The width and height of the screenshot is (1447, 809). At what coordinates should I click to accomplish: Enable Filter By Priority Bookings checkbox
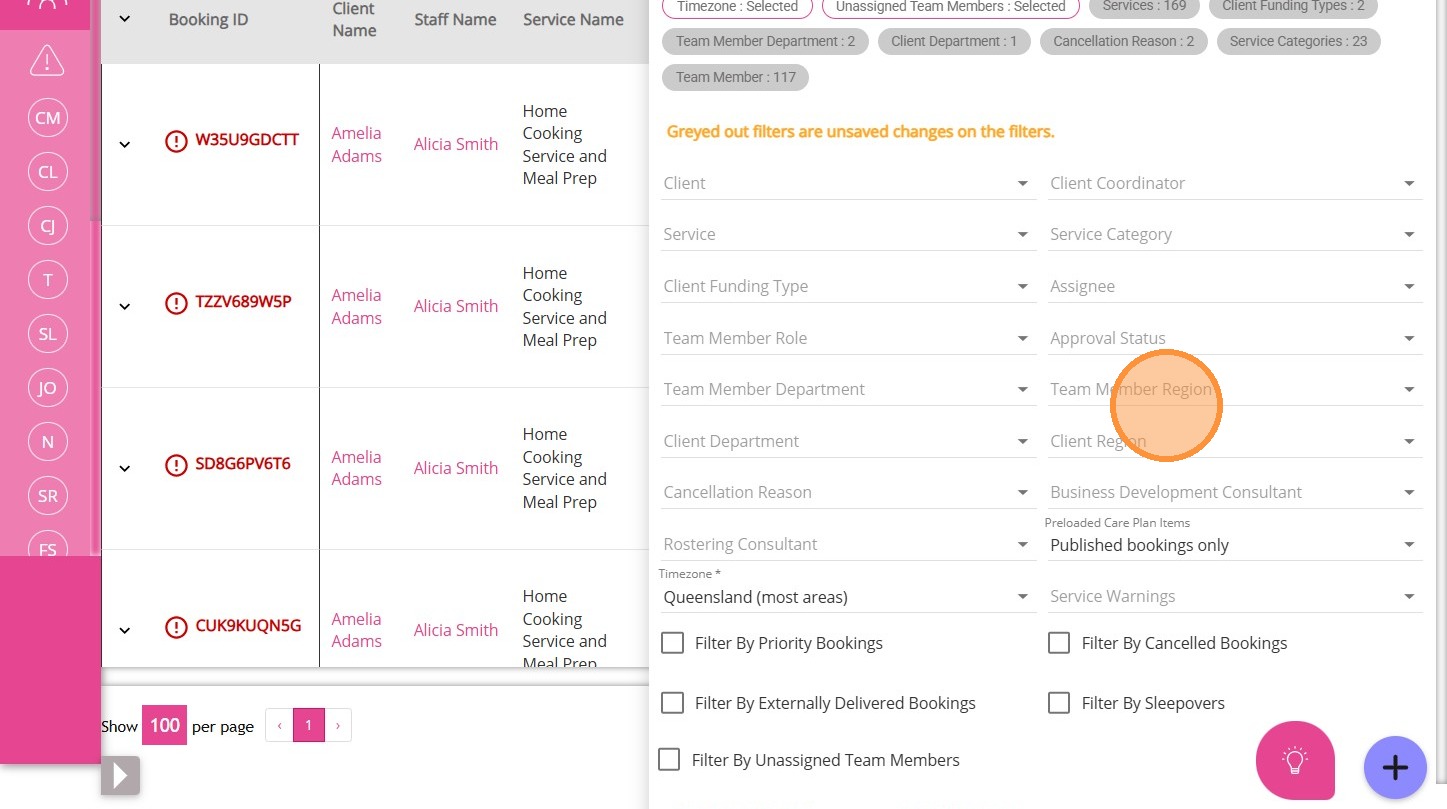(x=672, y=643)
